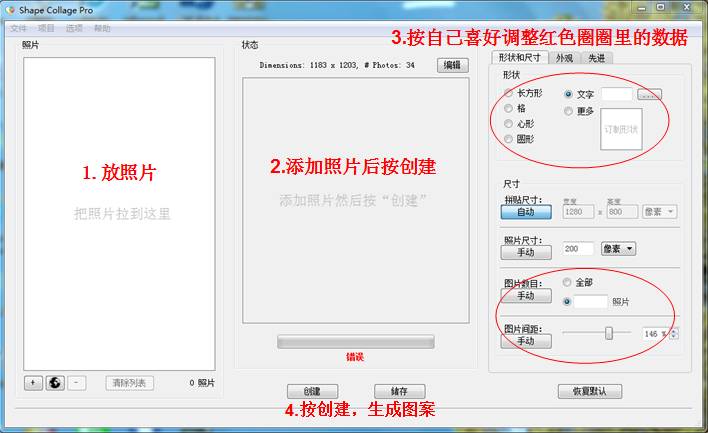The width and height of the screenshot is (708, 433).
Task: Open the collage size unit 像素 dropdown
Action: tap(660, 211)
